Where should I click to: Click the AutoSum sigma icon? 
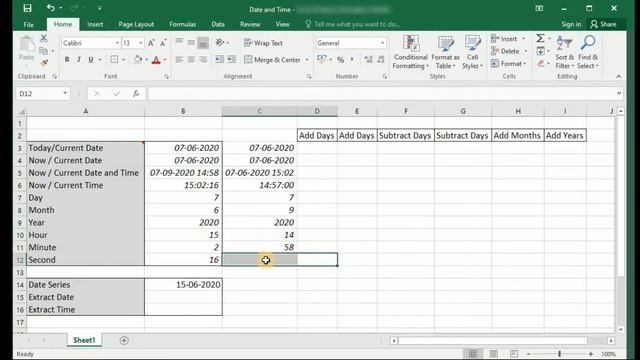click(x=540, y=38)
